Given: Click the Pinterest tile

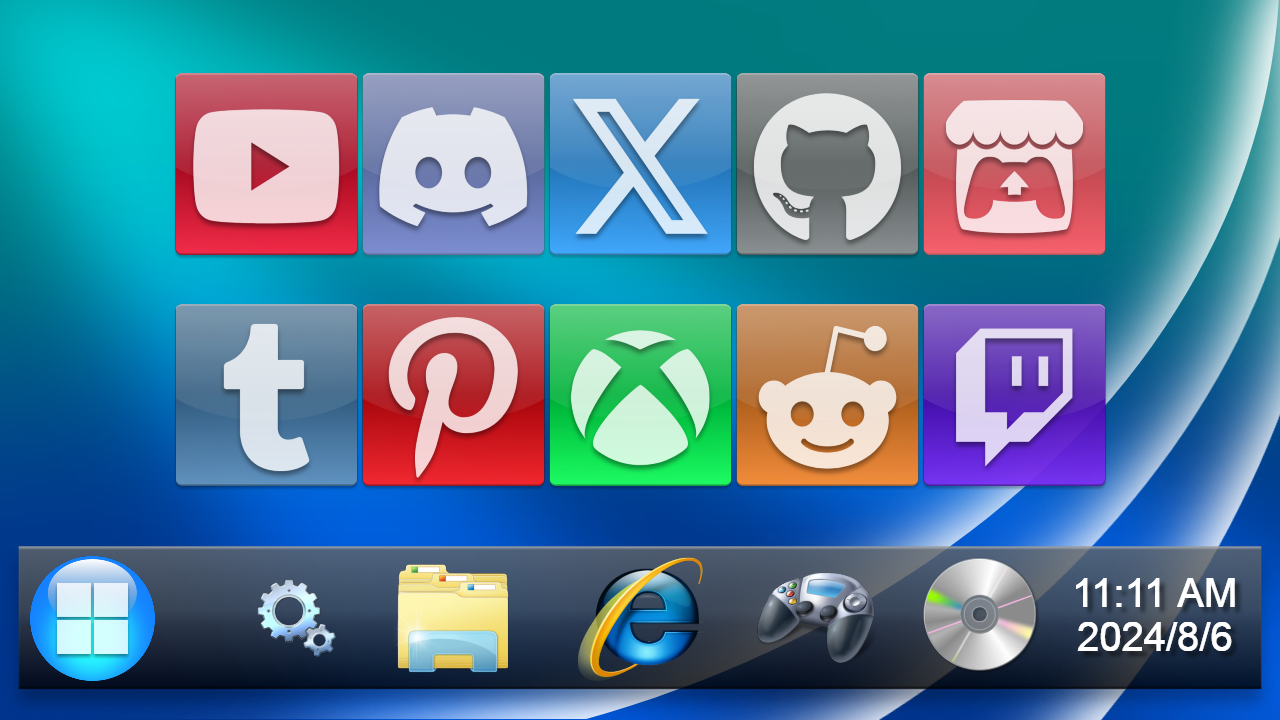Looking at the screenshot, I should click(x=453, y=395).
